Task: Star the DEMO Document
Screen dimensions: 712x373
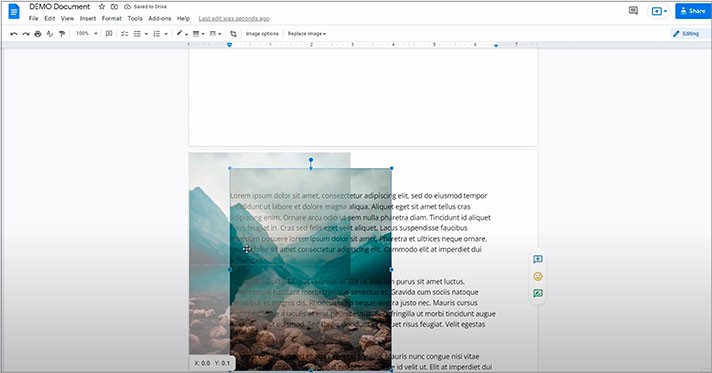Action: [102, 7]
